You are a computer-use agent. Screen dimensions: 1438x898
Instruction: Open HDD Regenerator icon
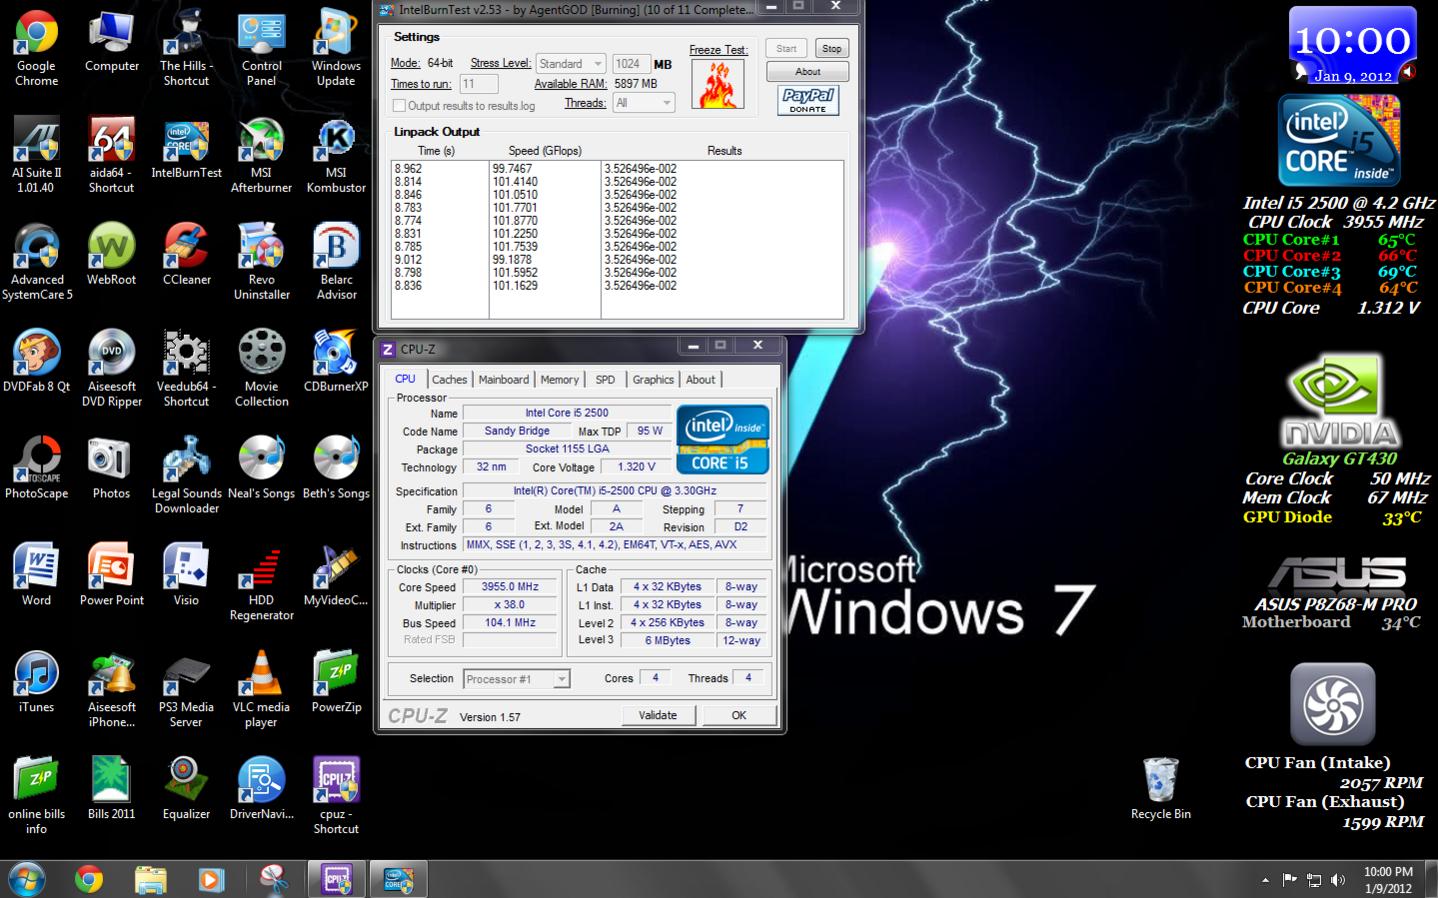(x=261, y=583)
